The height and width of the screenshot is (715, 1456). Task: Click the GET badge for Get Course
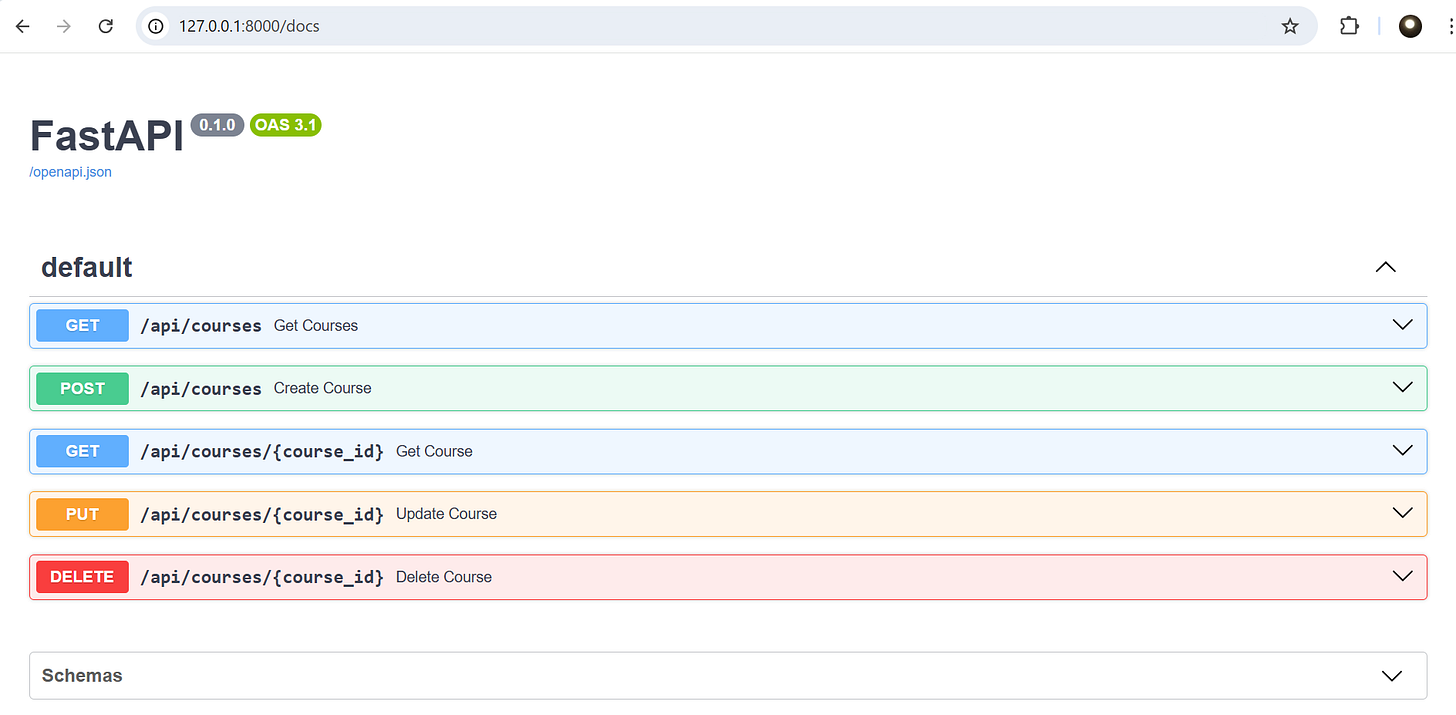[x=82, y=451]
